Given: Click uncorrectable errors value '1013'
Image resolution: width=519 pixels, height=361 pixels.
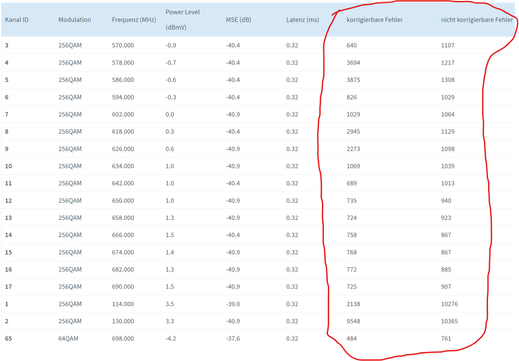Looking at the screenshot, I should click(448, 183).
